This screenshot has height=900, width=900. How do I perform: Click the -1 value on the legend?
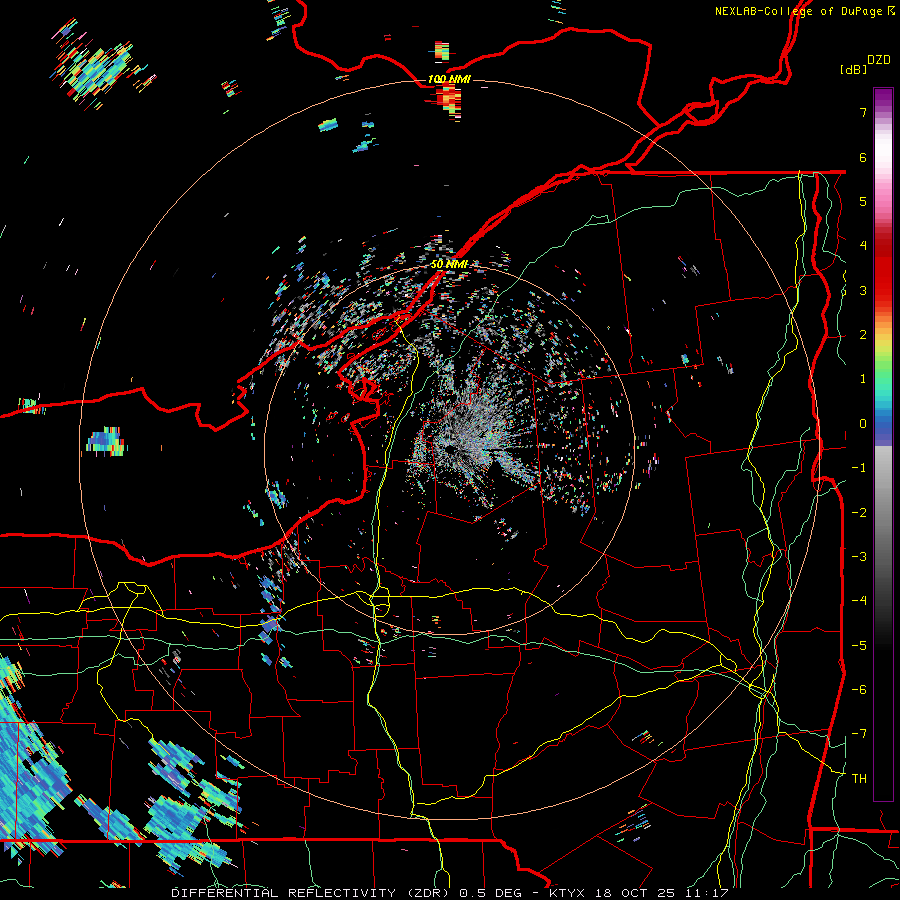[x=859, y=468]
